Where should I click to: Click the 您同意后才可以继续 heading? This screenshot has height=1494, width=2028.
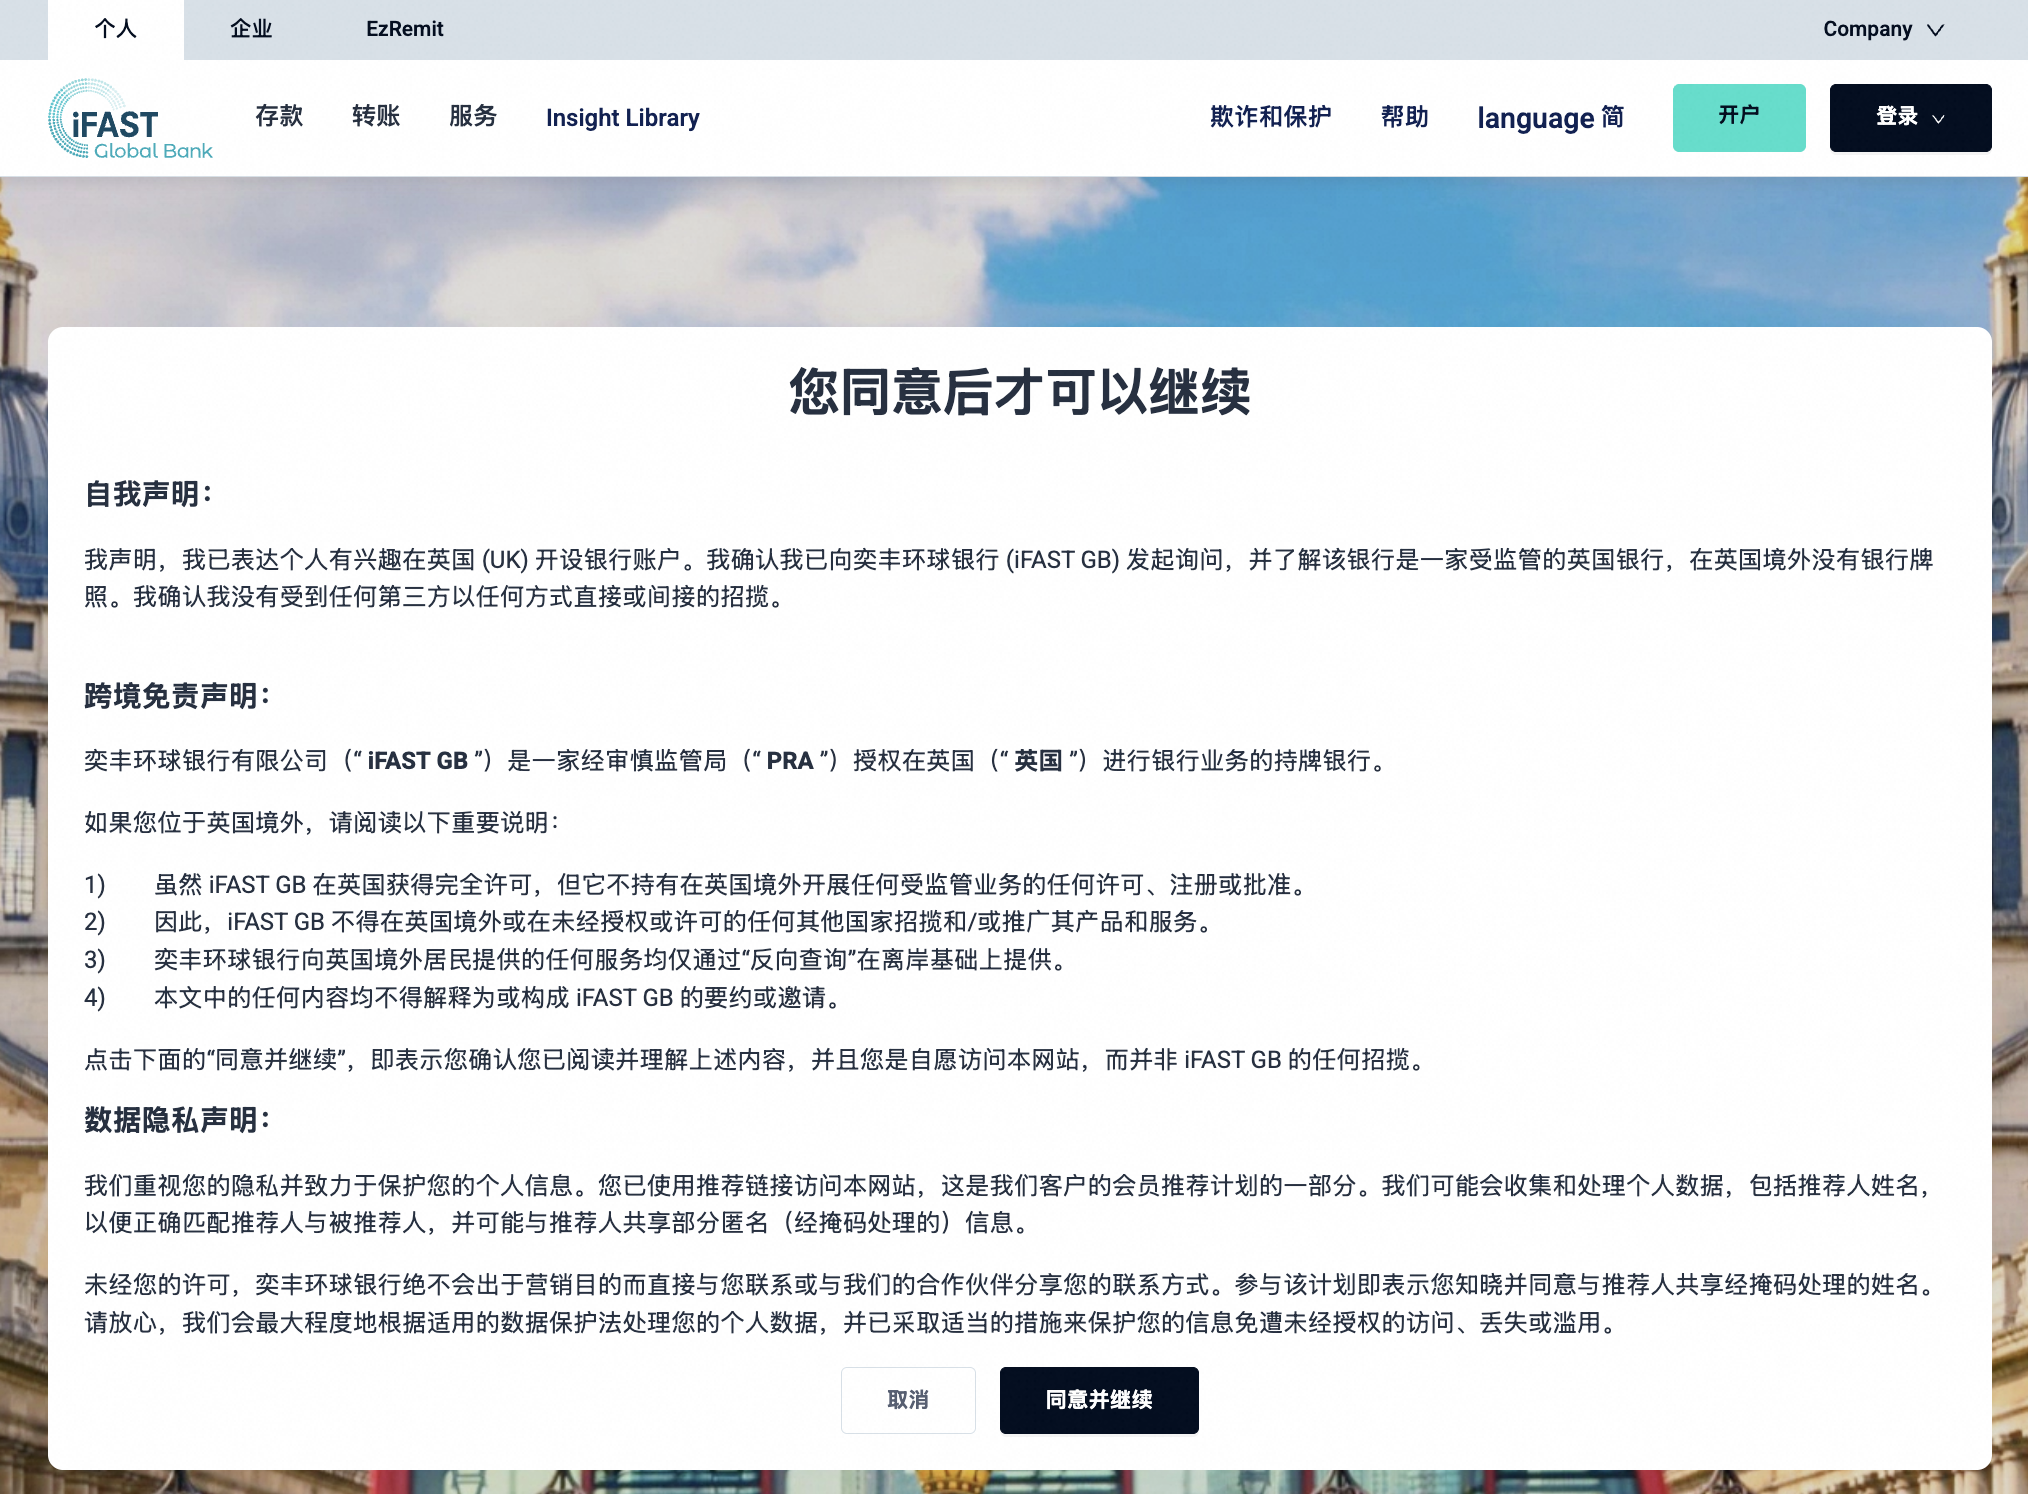(1019, 391)
